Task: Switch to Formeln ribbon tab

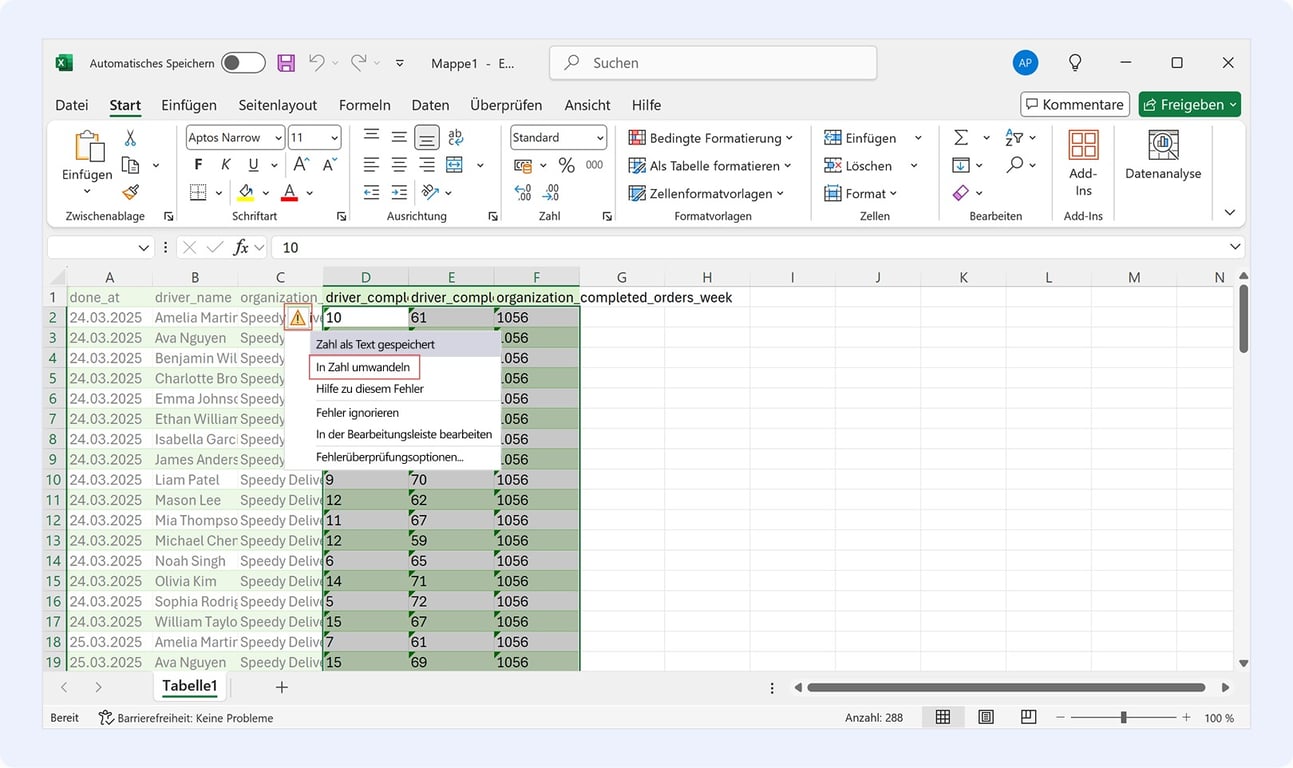Action: (365, 105)
